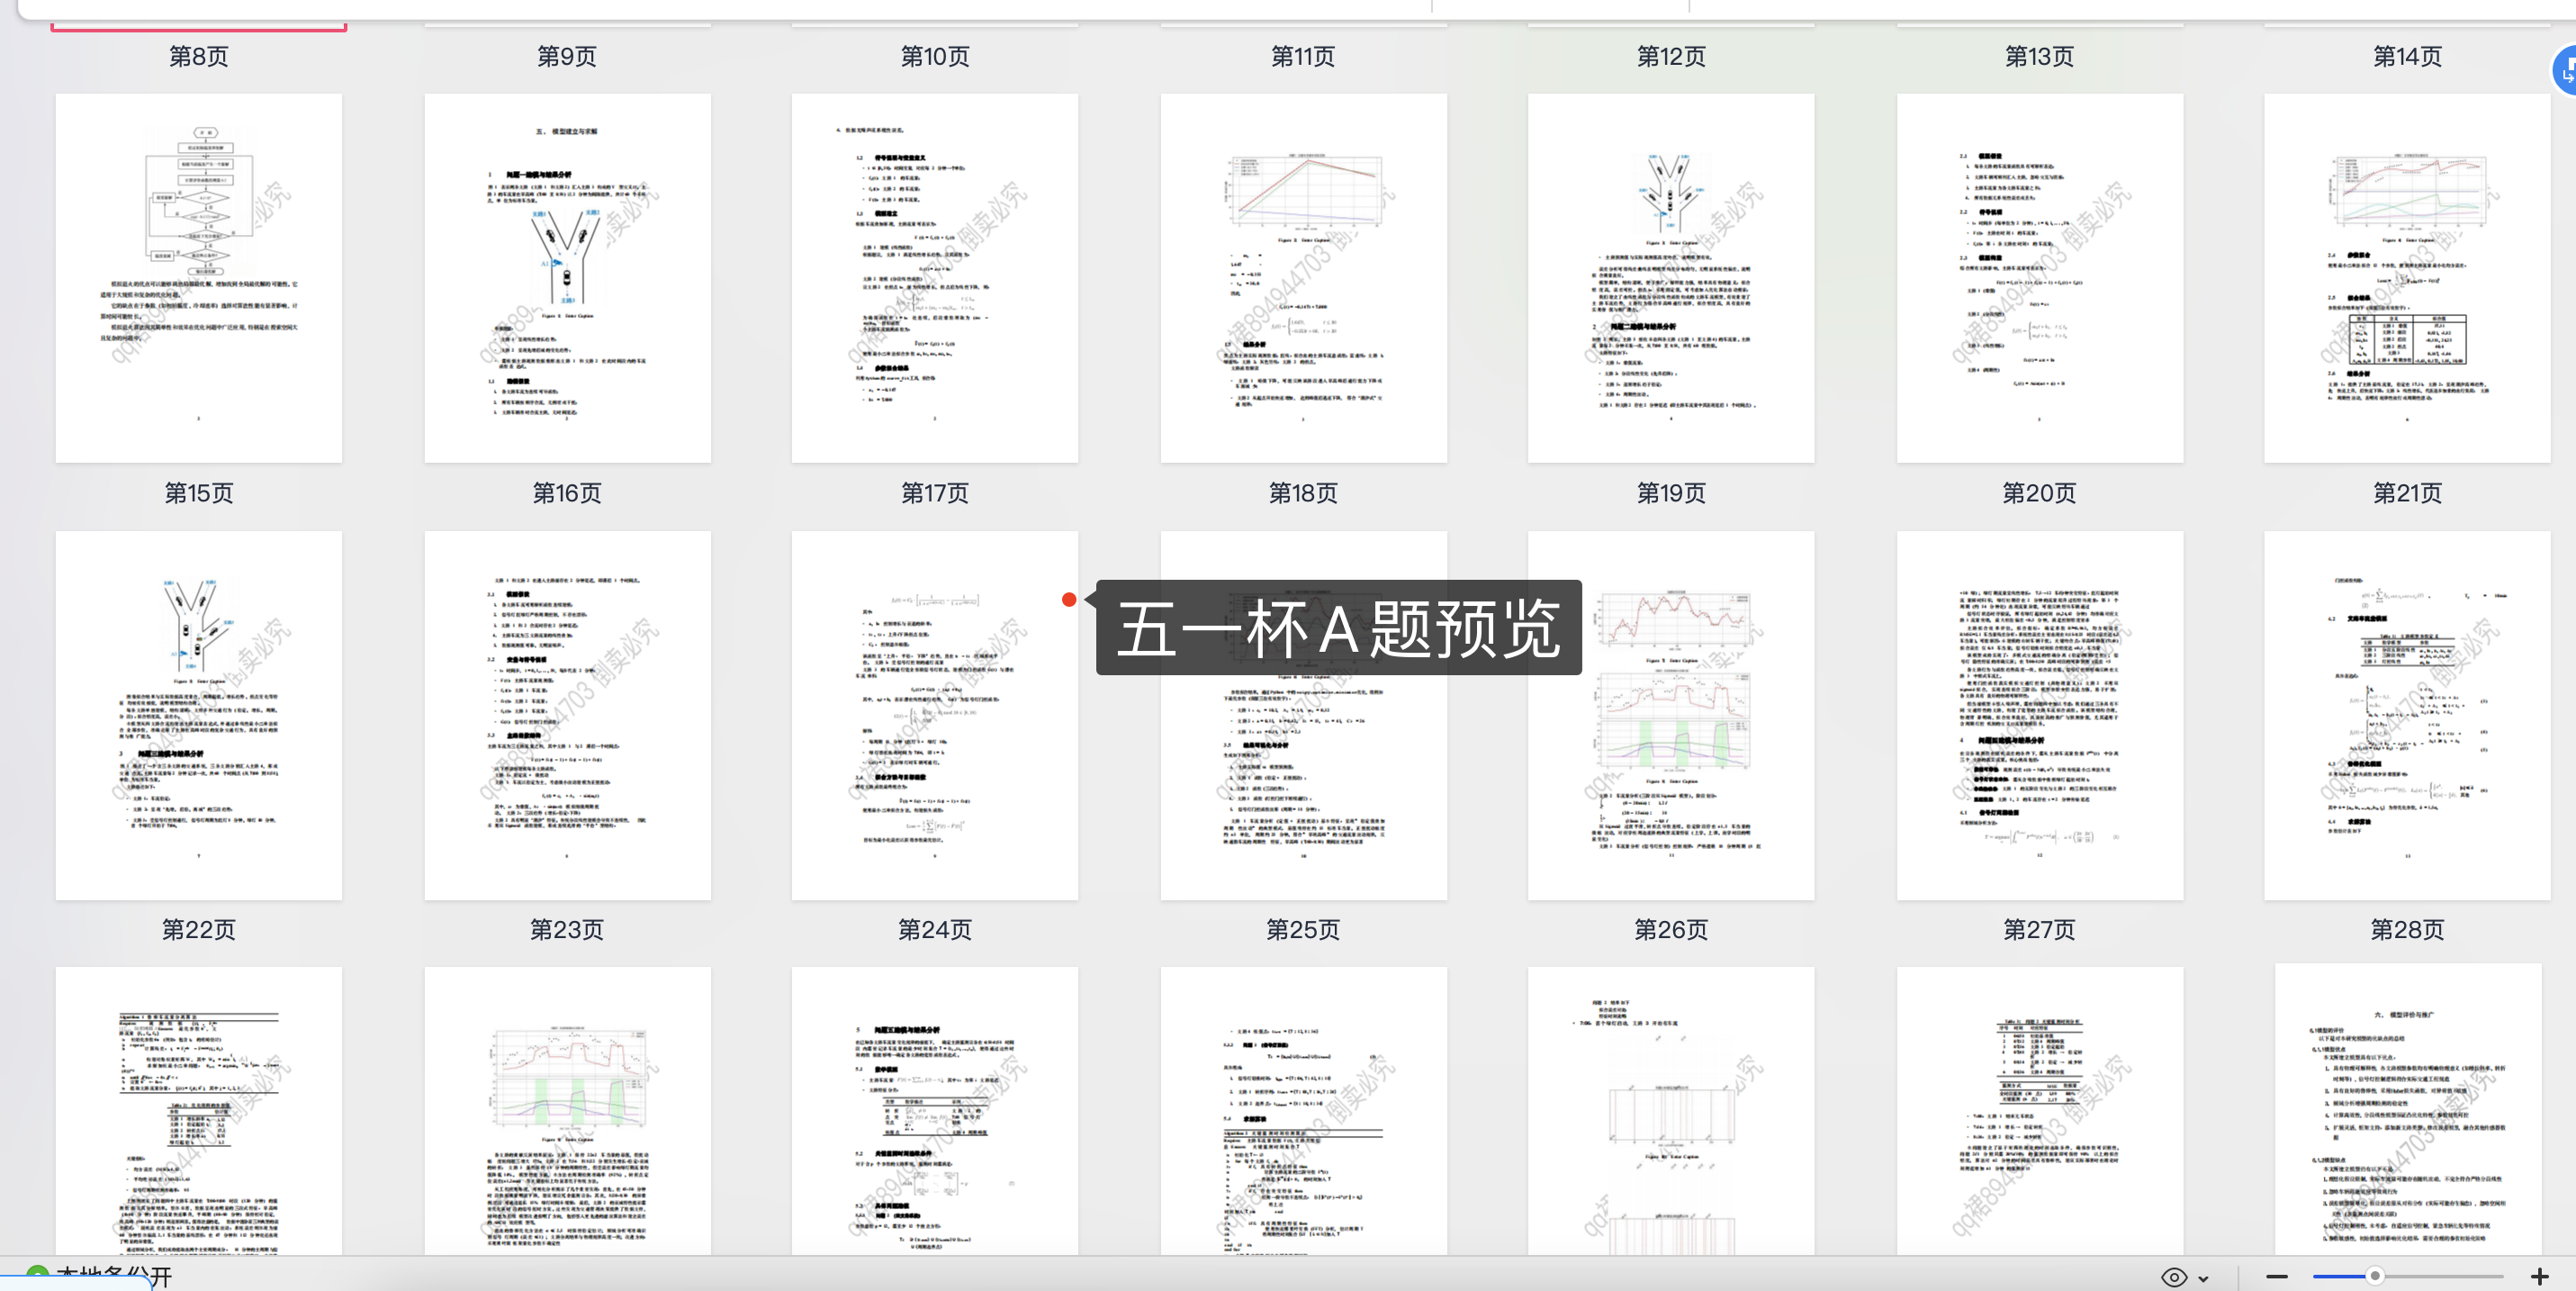Click the 第8页 page label
Screen dimensions: 2576x1291
click(x=198, y=56)
